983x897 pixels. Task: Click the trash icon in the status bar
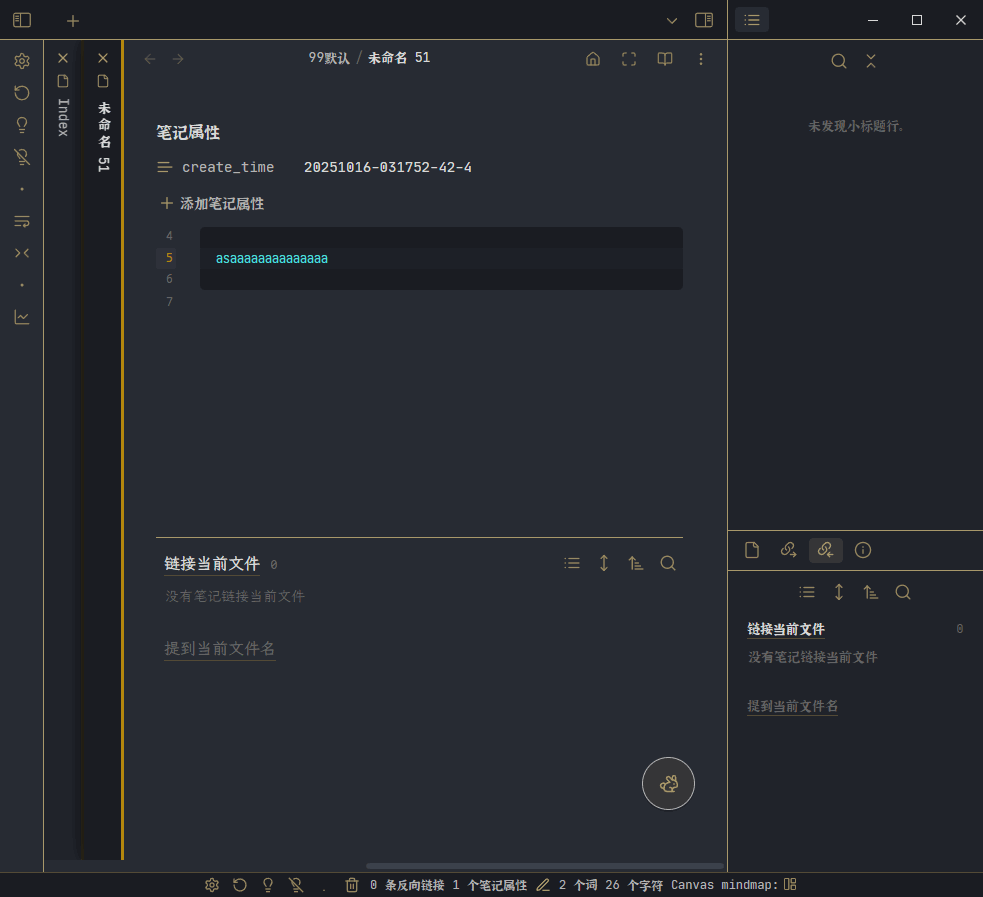352,885
